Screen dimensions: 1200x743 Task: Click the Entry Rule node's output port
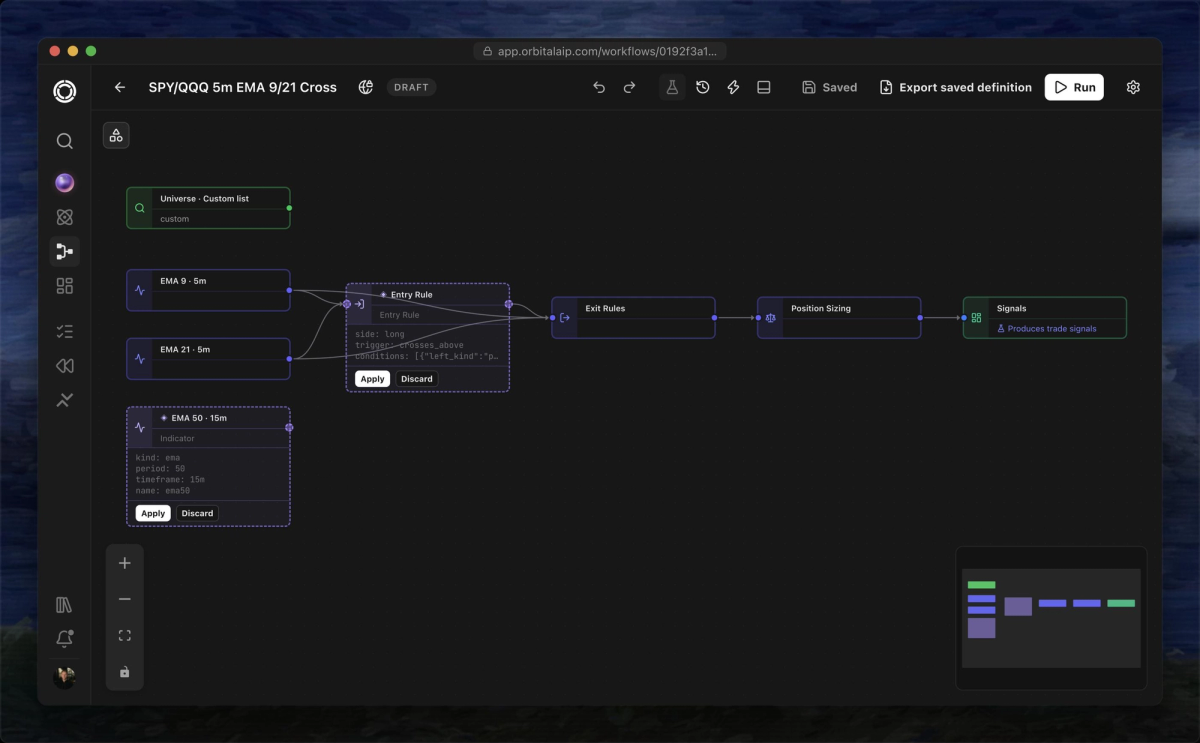coord(509,304)
